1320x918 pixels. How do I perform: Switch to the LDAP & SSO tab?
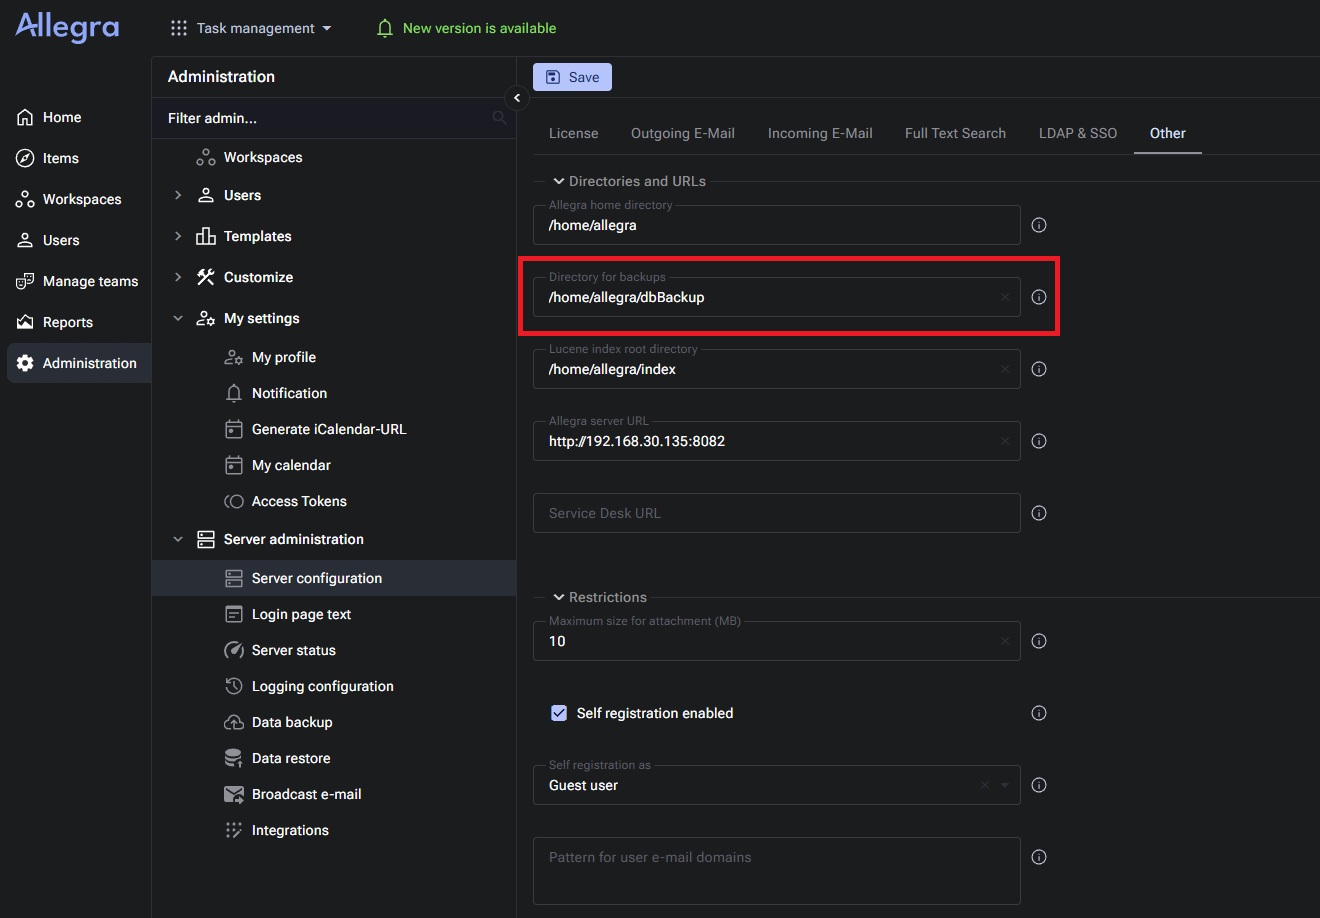tap(1077, 133)
